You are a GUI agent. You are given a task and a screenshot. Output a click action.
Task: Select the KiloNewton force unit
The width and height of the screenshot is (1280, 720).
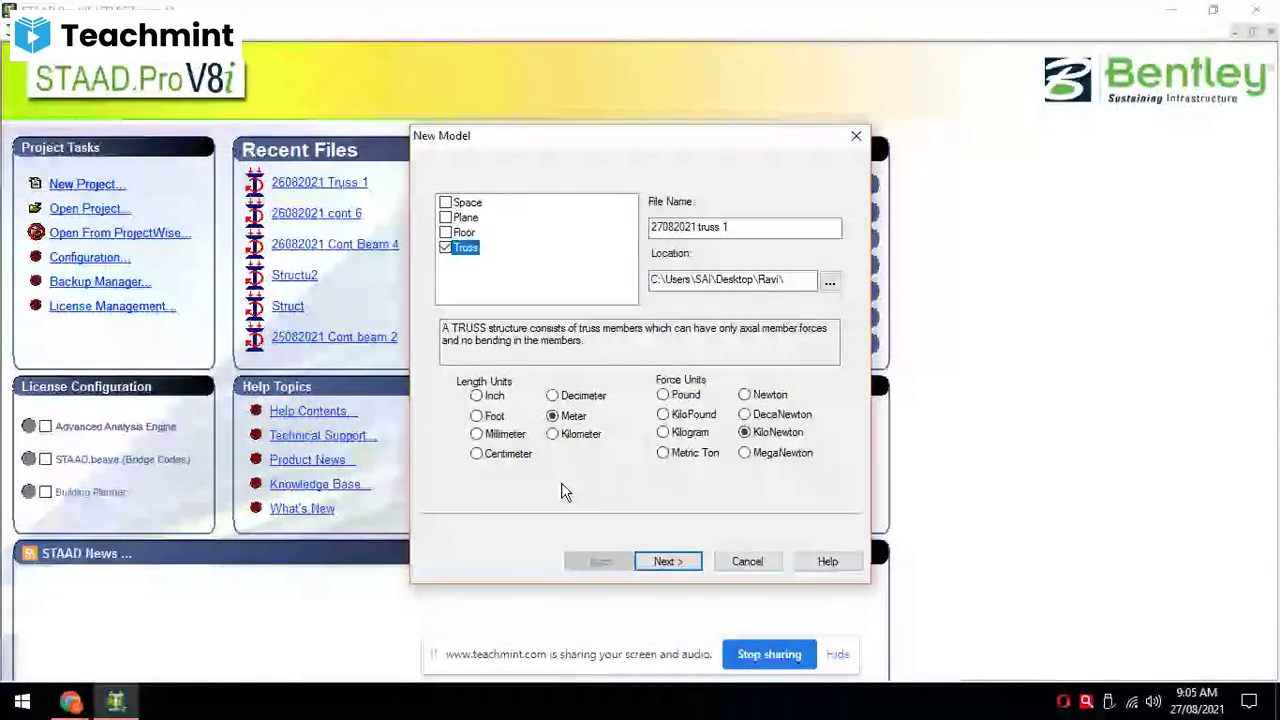(744, 433)
